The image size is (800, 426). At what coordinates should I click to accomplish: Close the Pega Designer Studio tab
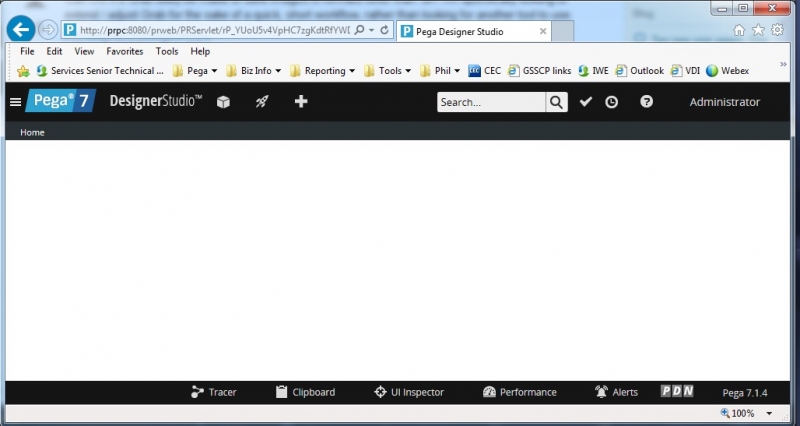tap(543, 32)
